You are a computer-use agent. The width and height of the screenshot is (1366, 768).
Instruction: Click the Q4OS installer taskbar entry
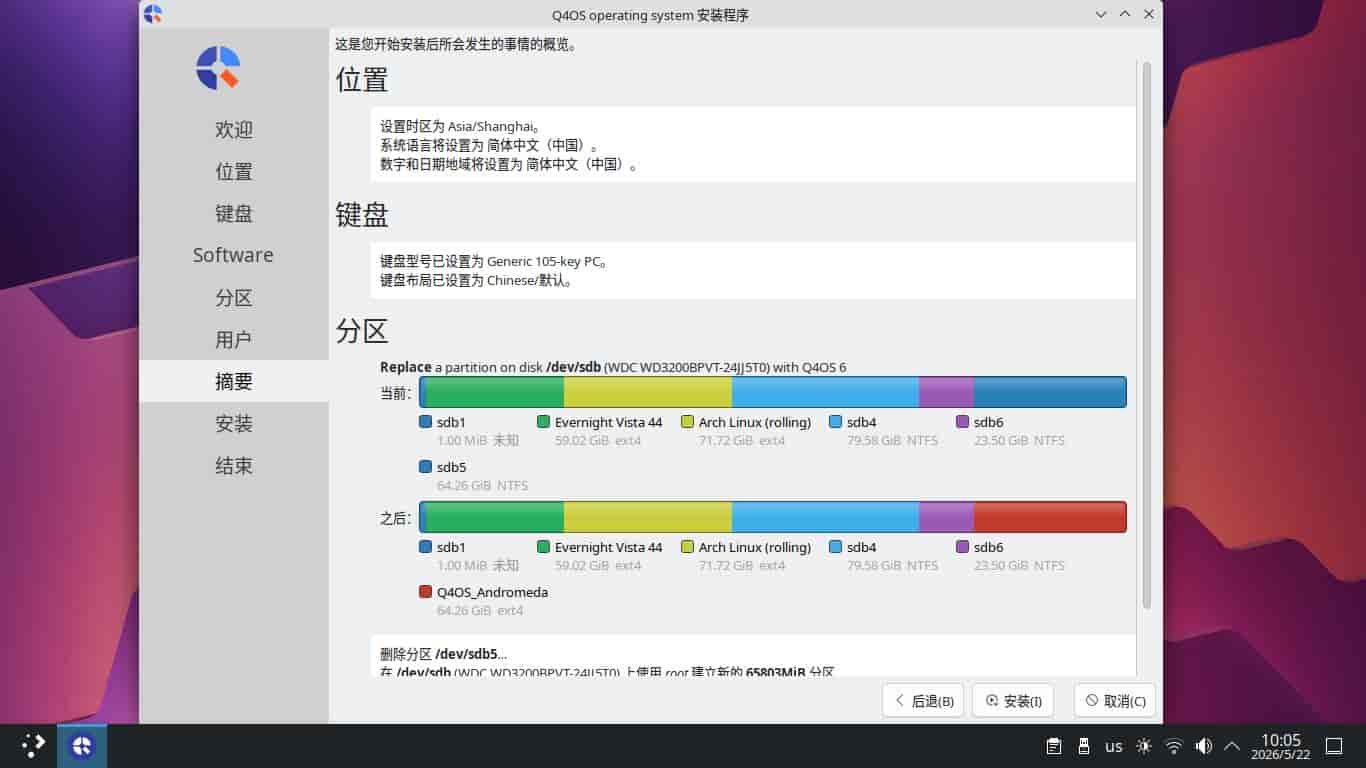[x=82, y=746]
